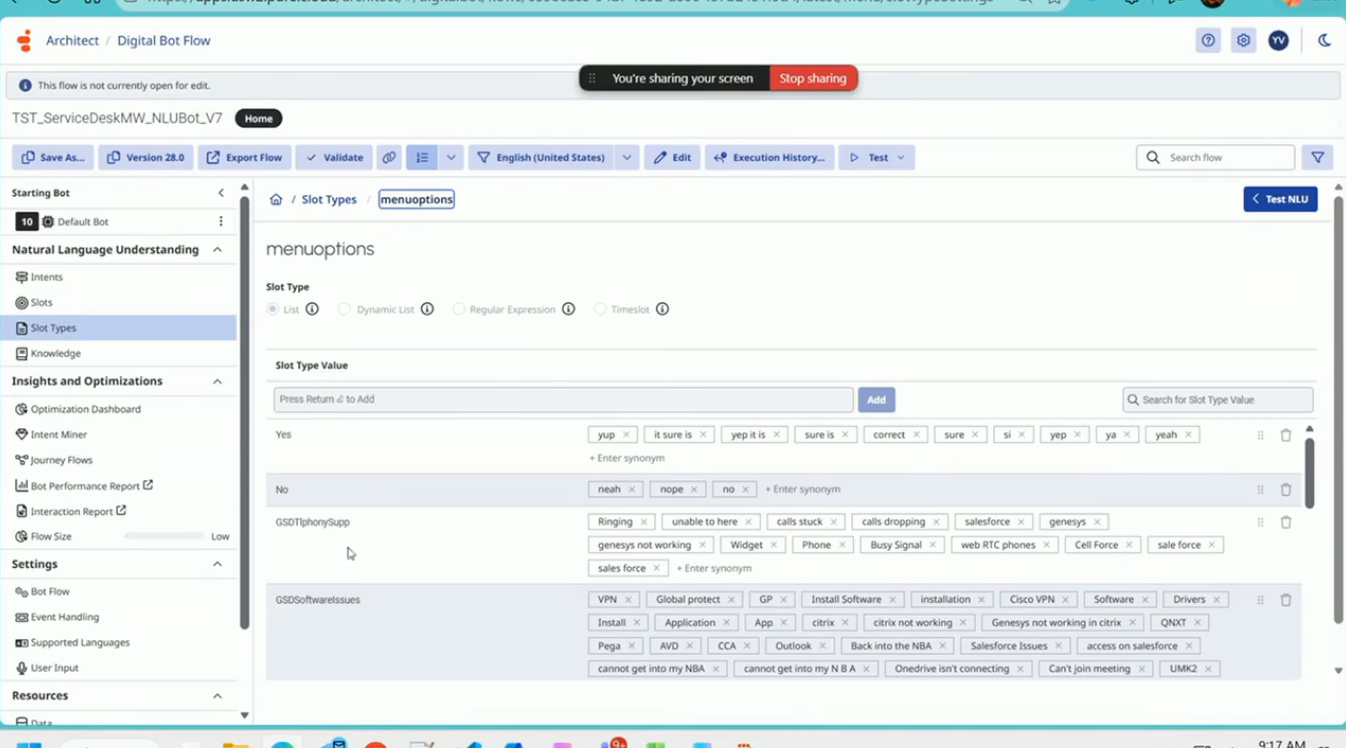The image size is (1346, 748).
Task: Click the Home badge next to flow name
Action: tap(258, 119)
